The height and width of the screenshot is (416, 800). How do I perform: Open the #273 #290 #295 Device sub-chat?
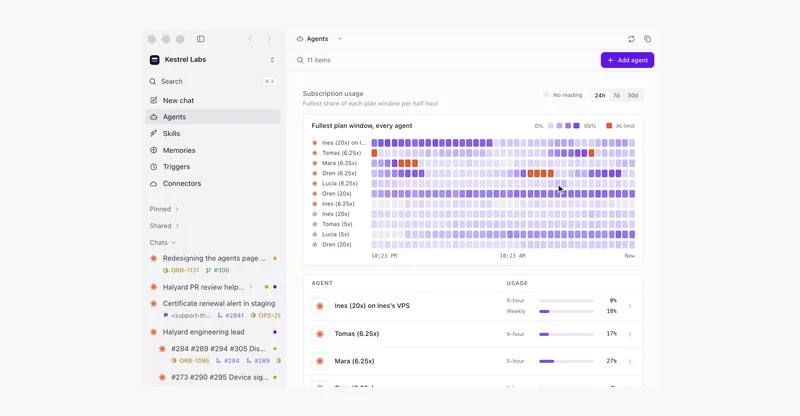click(x=219, y=377)
